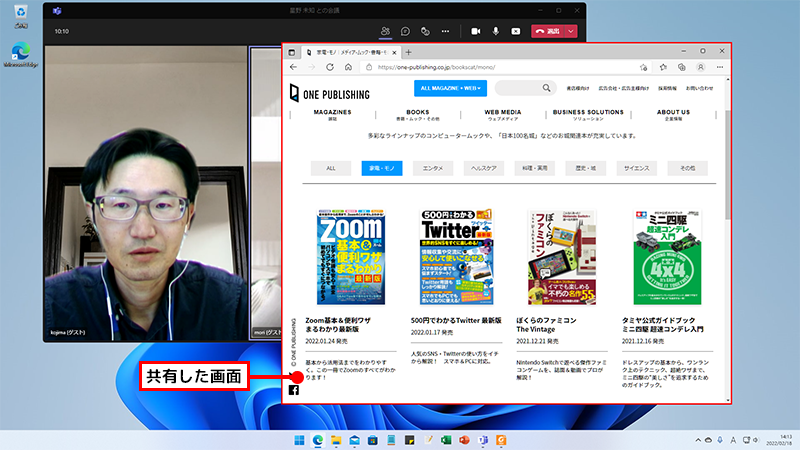Open 500円でわかるTwitter title link
The width and height of the screenshot is (800, 450).
point(456,320)
